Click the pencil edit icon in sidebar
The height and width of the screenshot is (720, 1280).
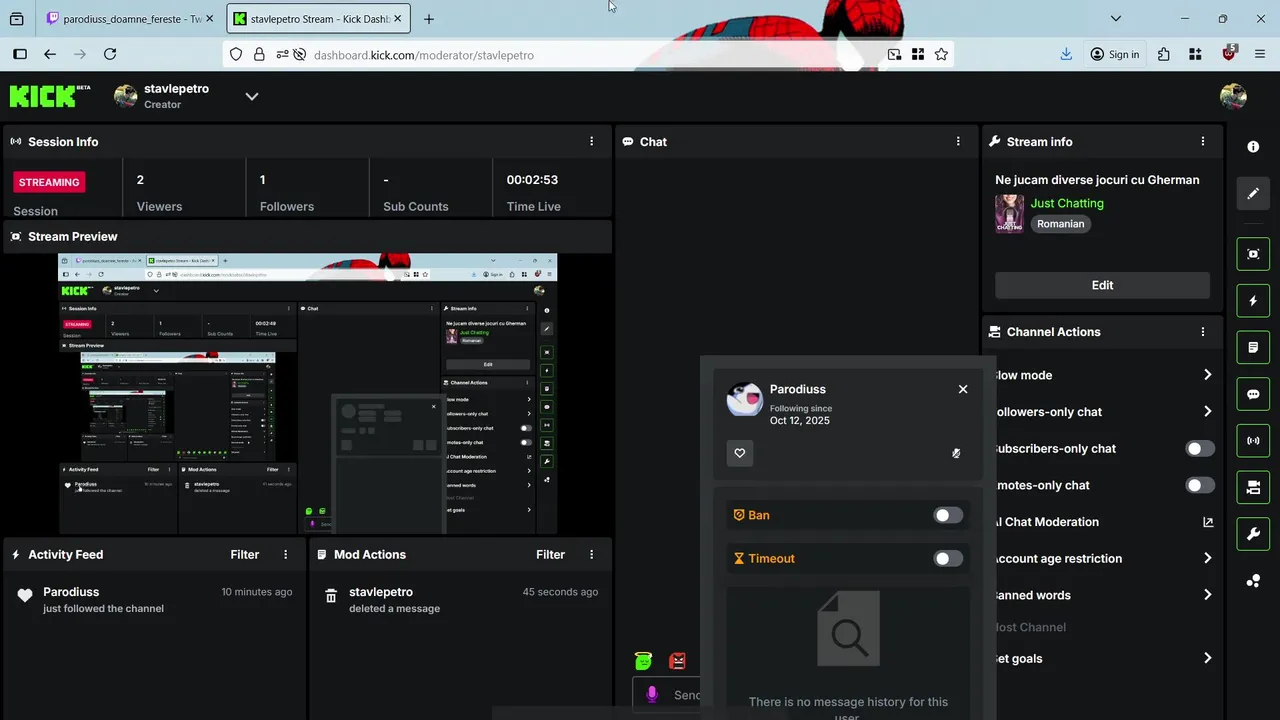pyautogui.click(x=1253, y=193)
